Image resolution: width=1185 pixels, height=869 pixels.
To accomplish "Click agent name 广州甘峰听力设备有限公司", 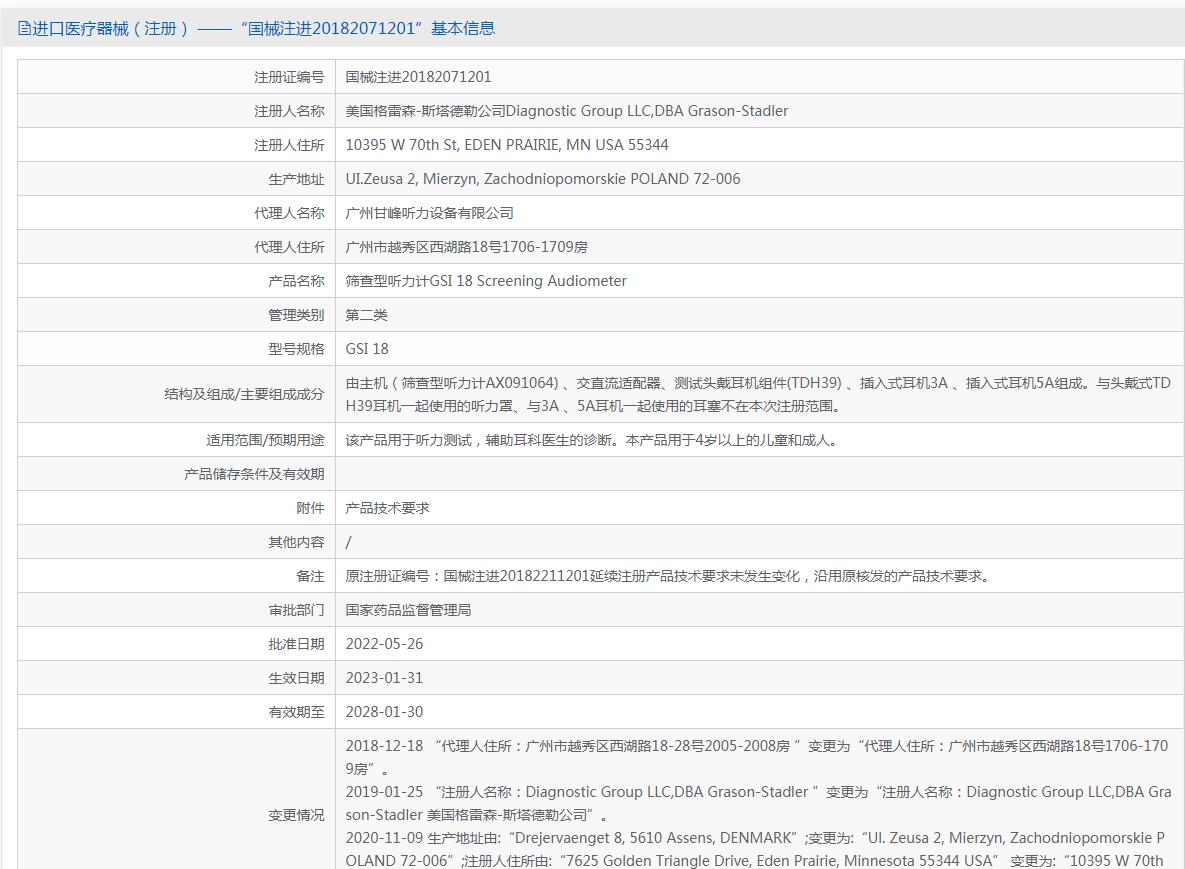I will tap(429, 213).
